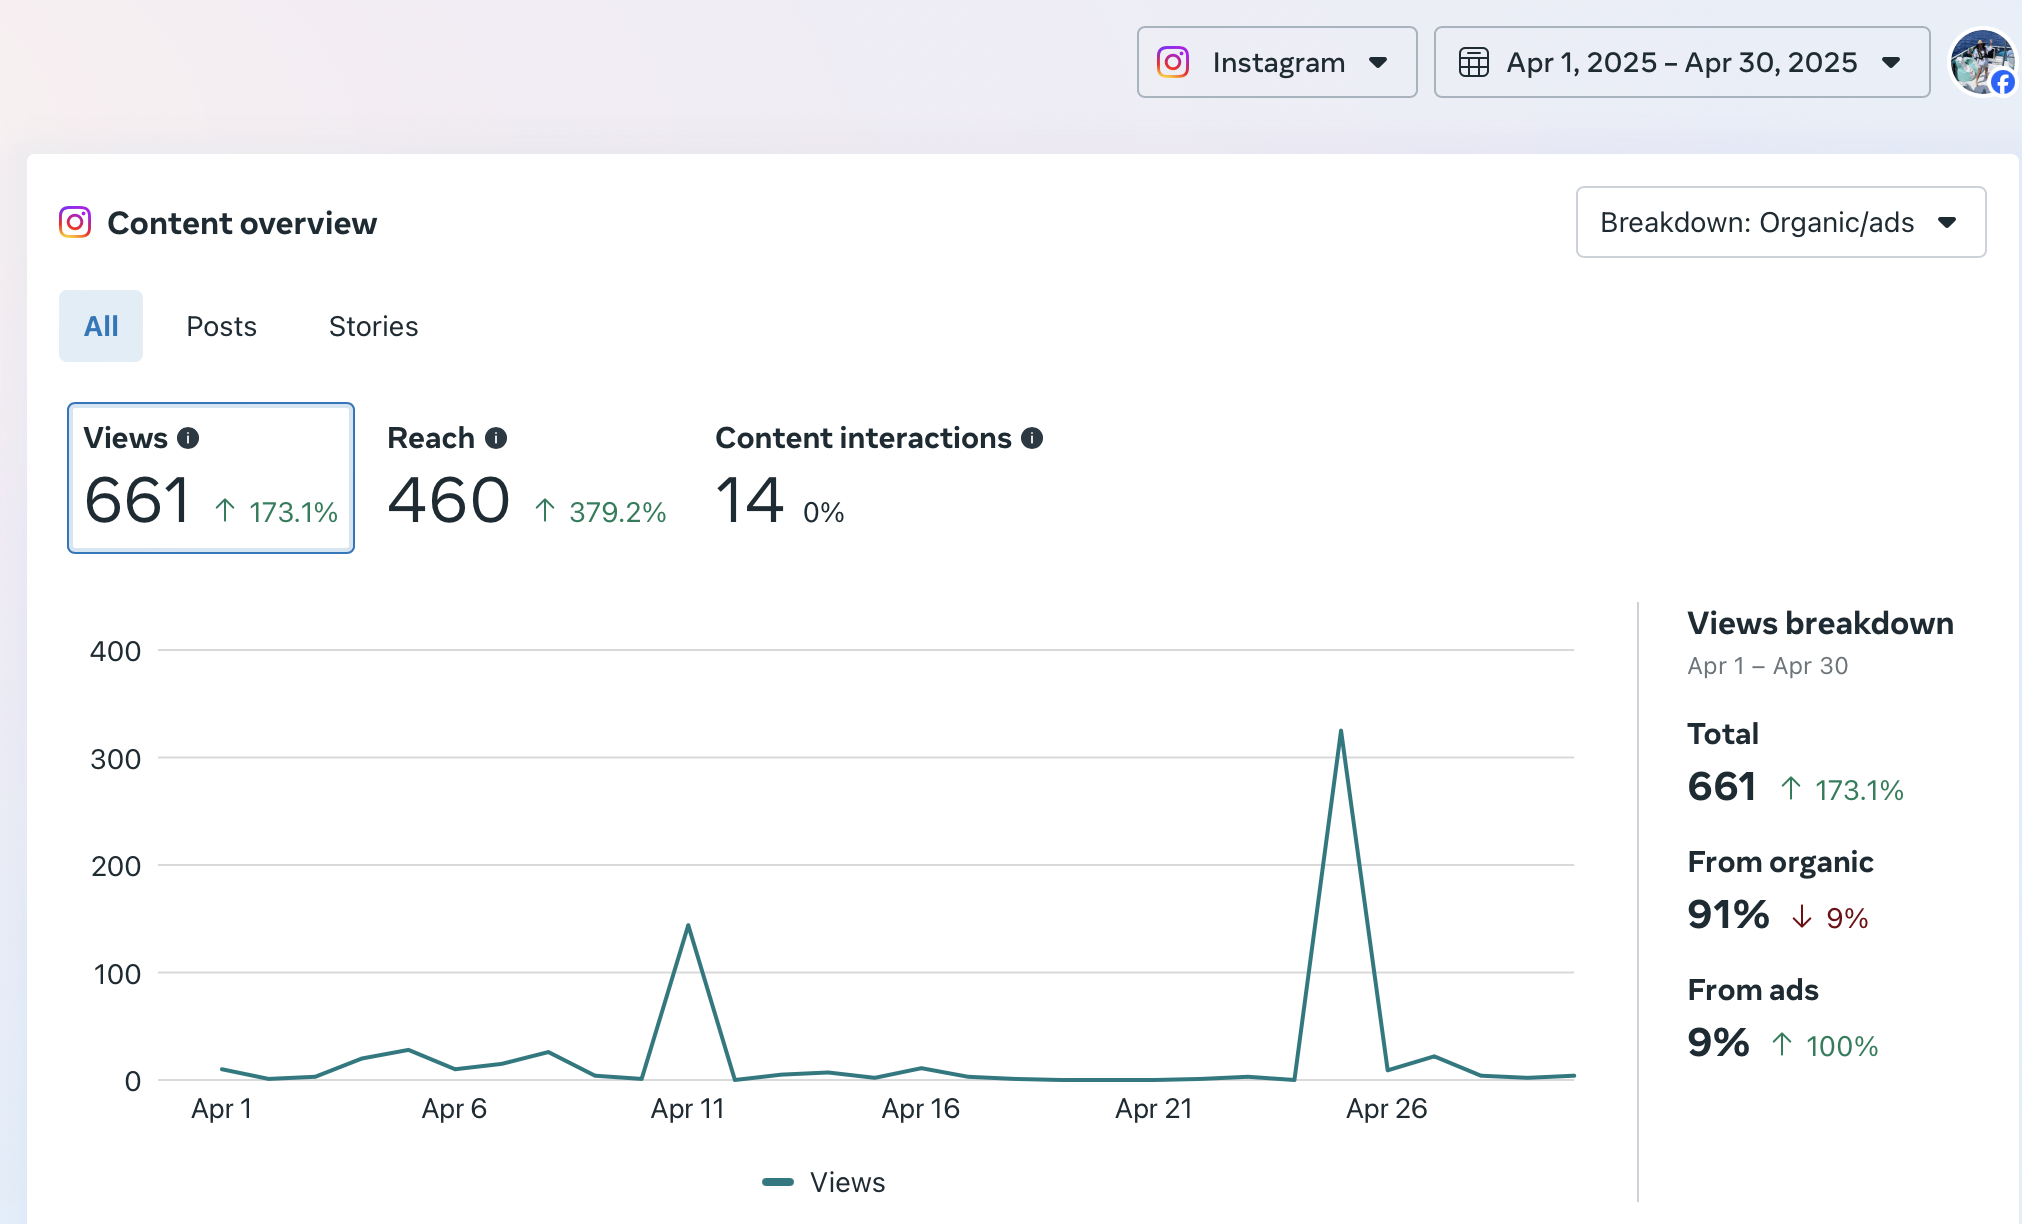
Task: Open the profile avatar with Facebook badge
Action: click(x=1982, y=62)
